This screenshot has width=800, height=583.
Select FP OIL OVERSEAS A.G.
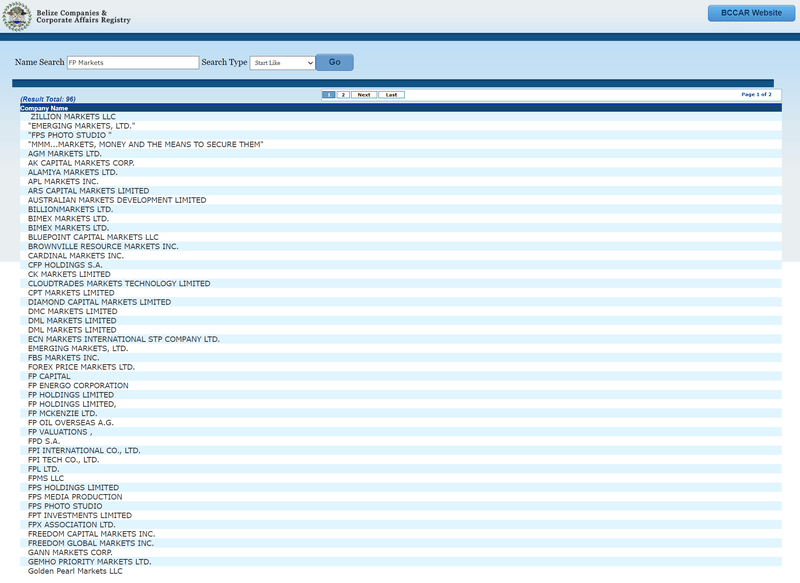click(x=71, y=423)
